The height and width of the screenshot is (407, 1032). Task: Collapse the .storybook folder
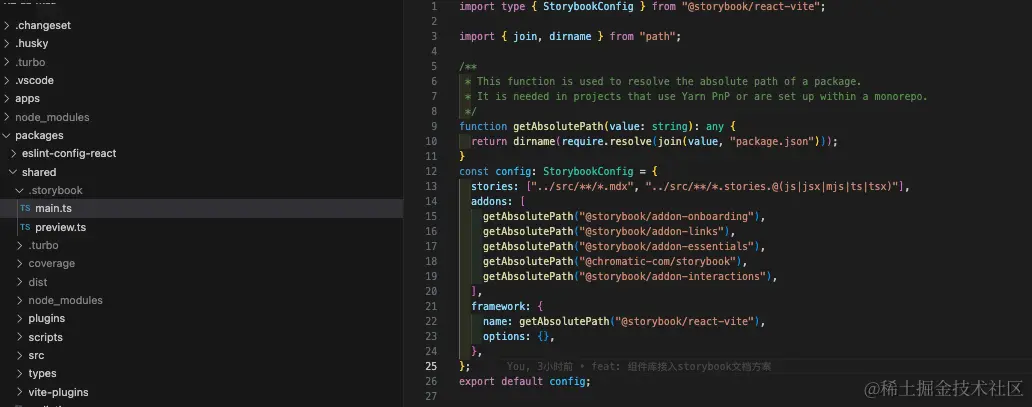[x=55, y=190]
